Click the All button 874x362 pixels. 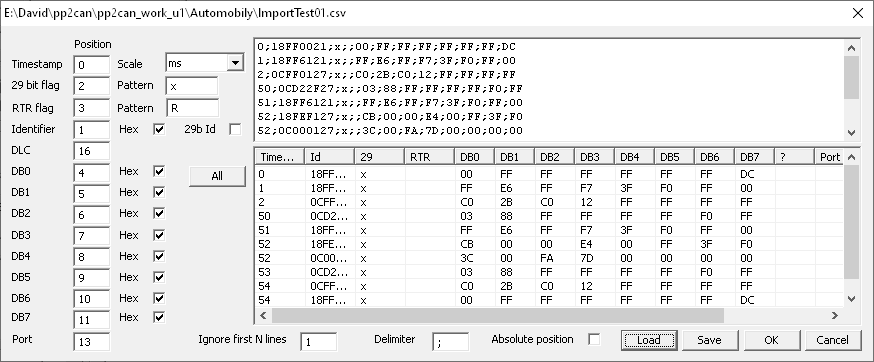217,176
